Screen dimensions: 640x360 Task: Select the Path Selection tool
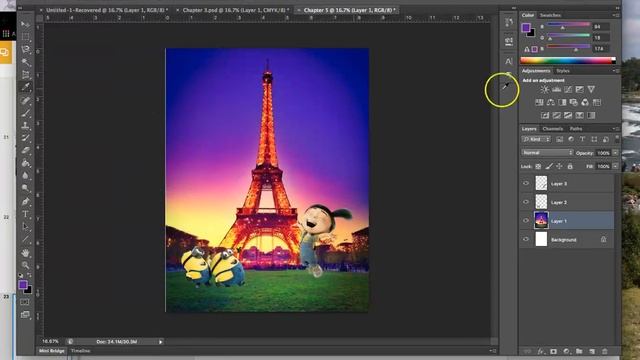[25, 227]
